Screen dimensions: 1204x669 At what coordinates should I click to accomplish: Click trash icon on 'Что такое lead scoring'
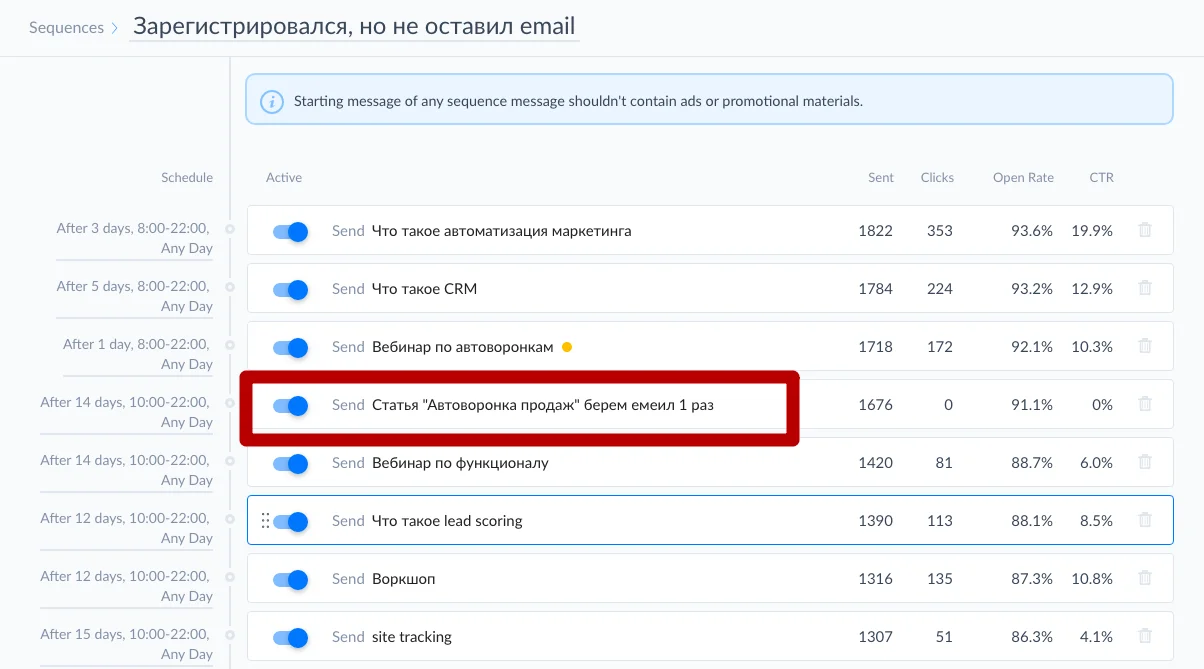(1145, 521)
